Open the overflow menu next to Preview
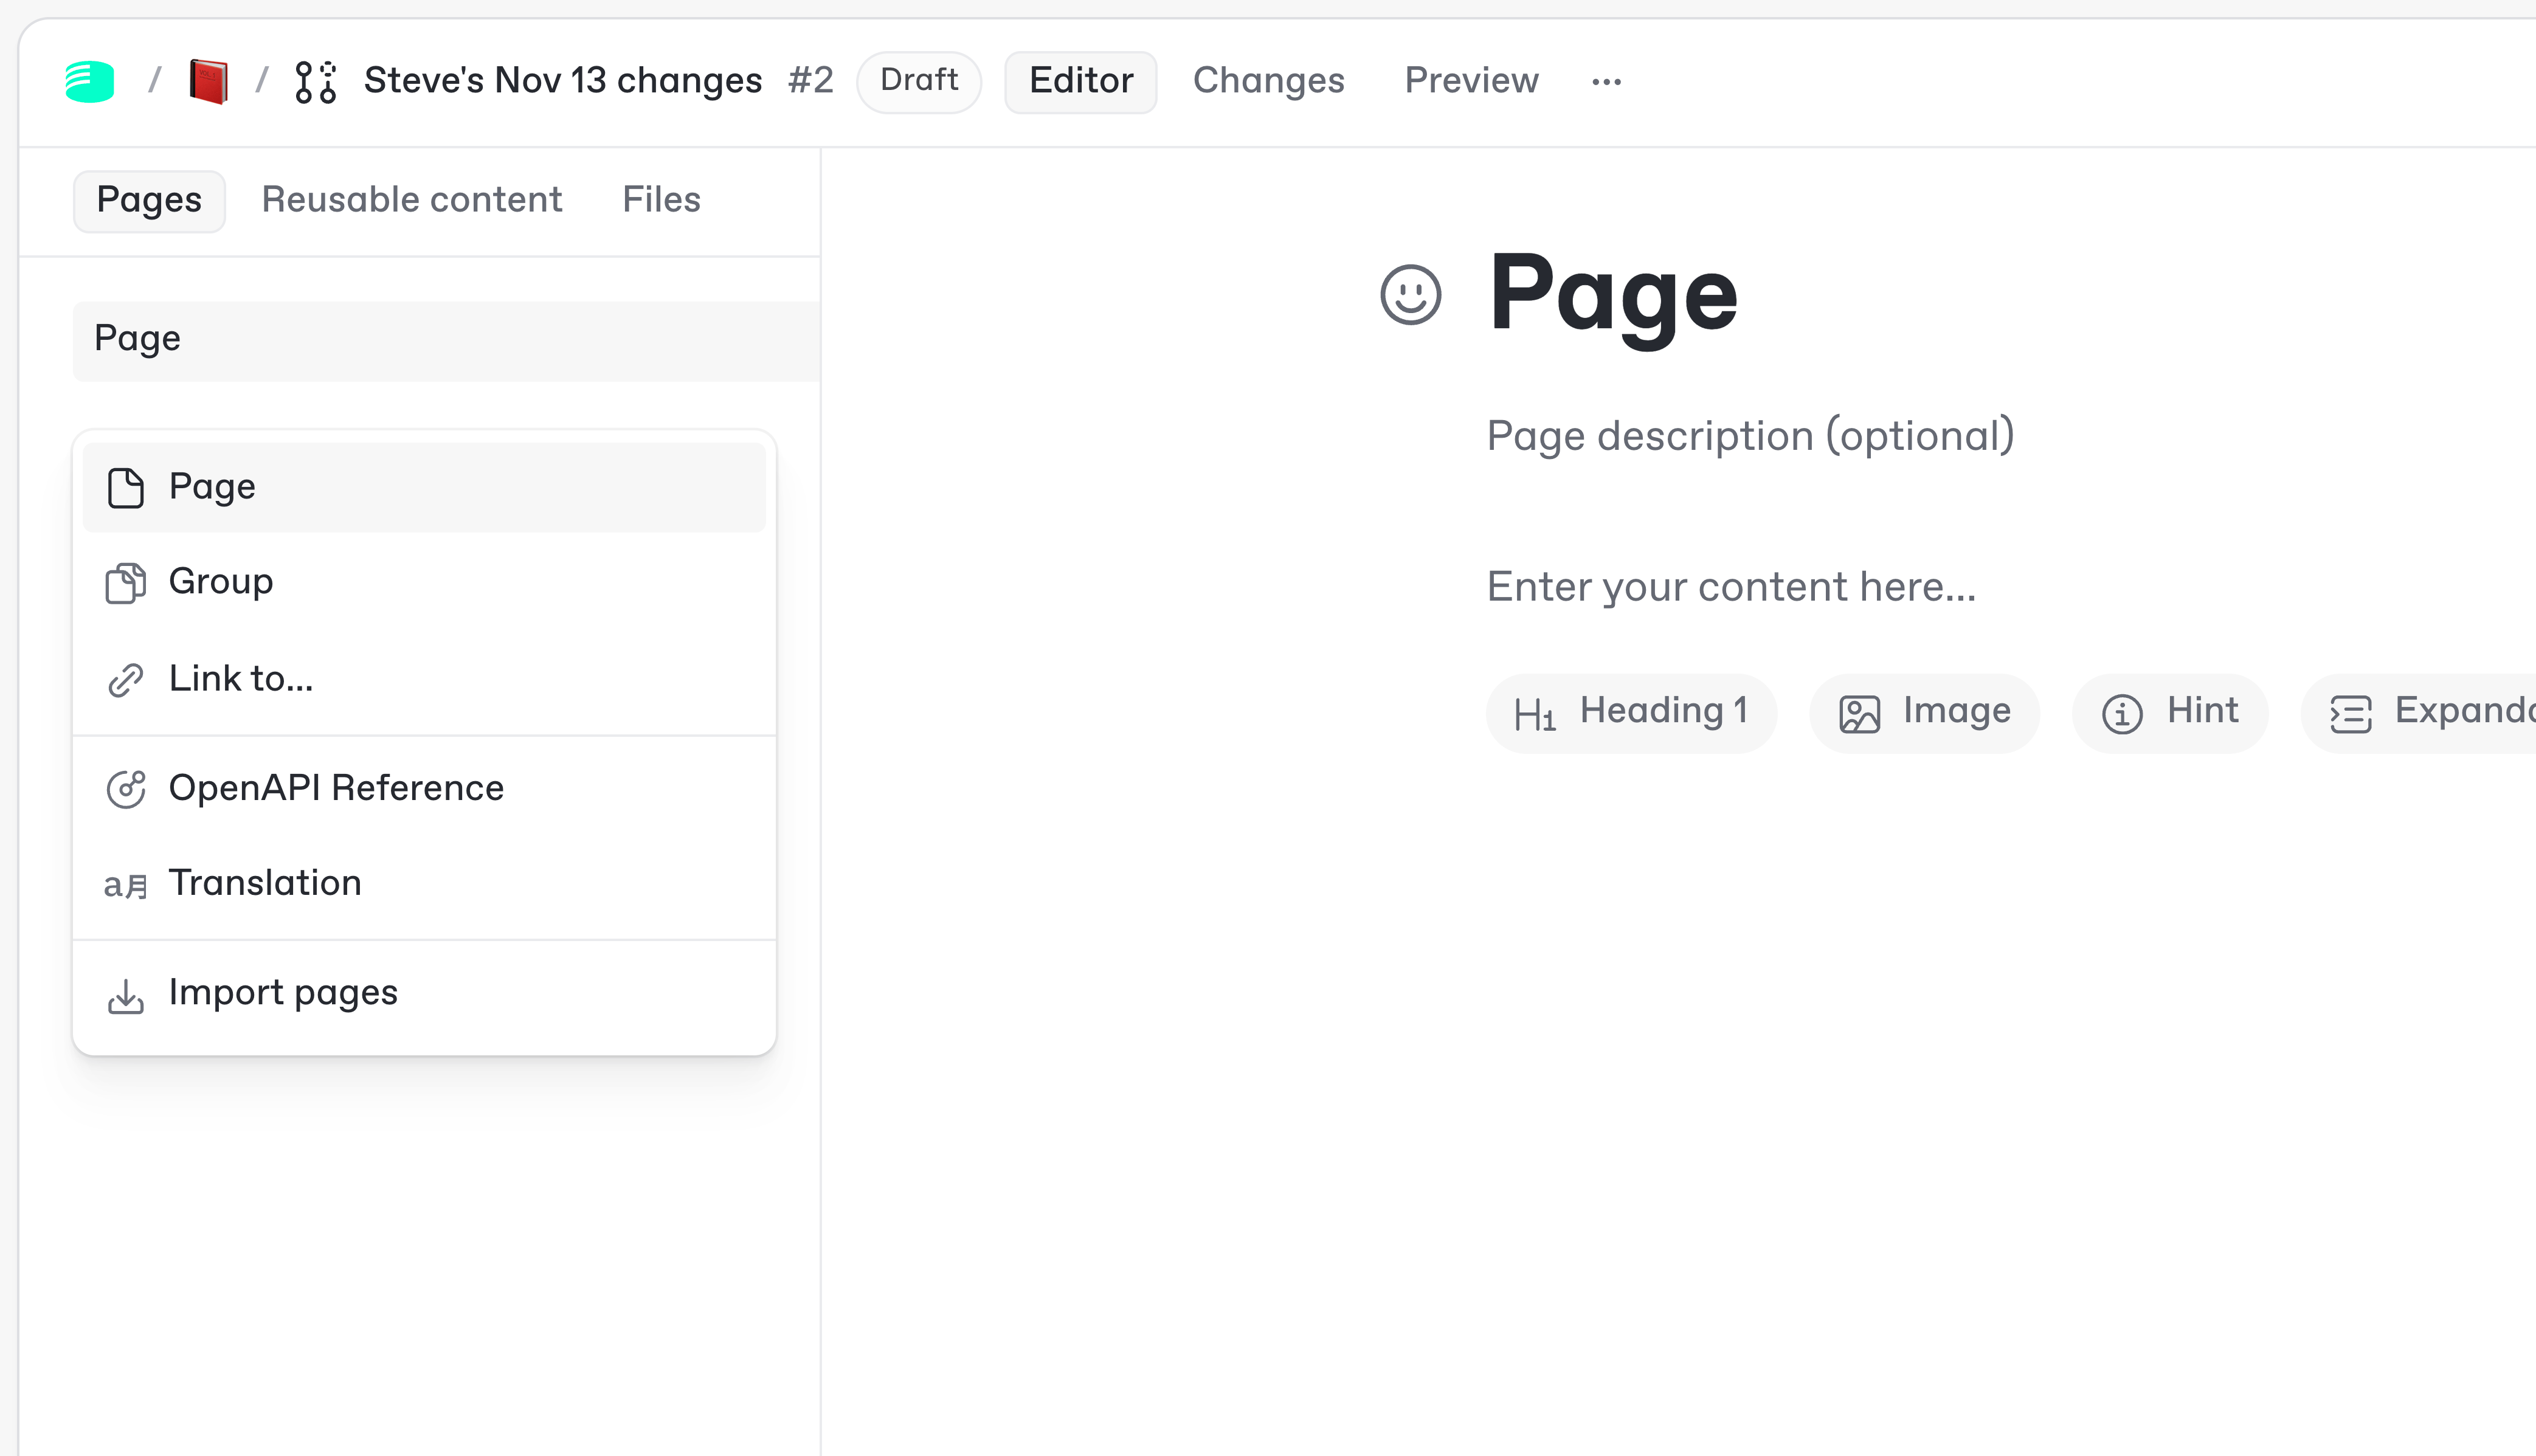Image resolution: width=2536 pixels, height=1456 pixels. [1607, 81]
